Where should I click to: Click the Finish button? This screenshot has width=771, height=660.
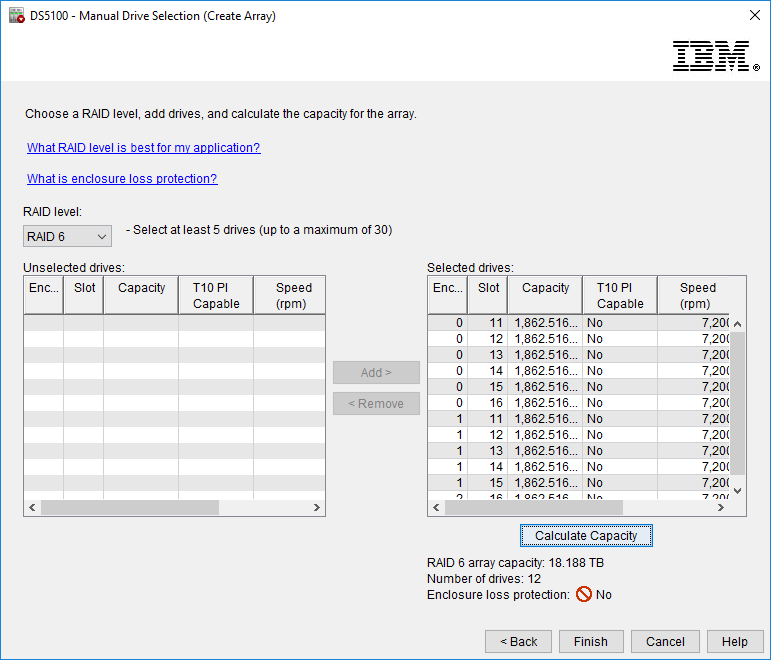(x=590, y=642)
